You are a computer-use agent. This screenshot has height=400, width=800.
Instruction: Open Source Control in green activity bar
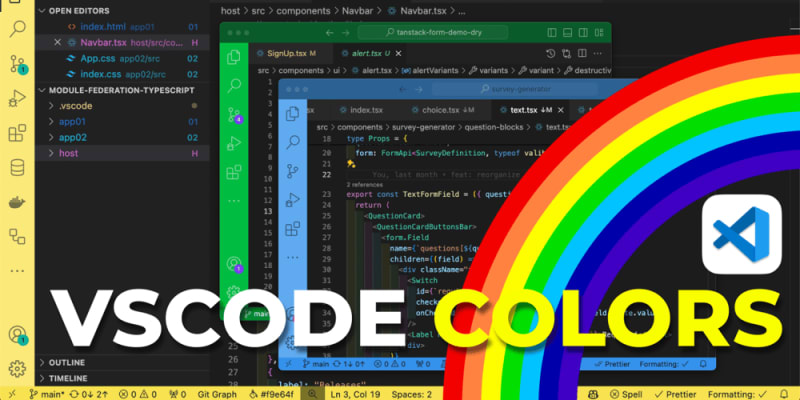pyautogui.click(x=235, y=115)
